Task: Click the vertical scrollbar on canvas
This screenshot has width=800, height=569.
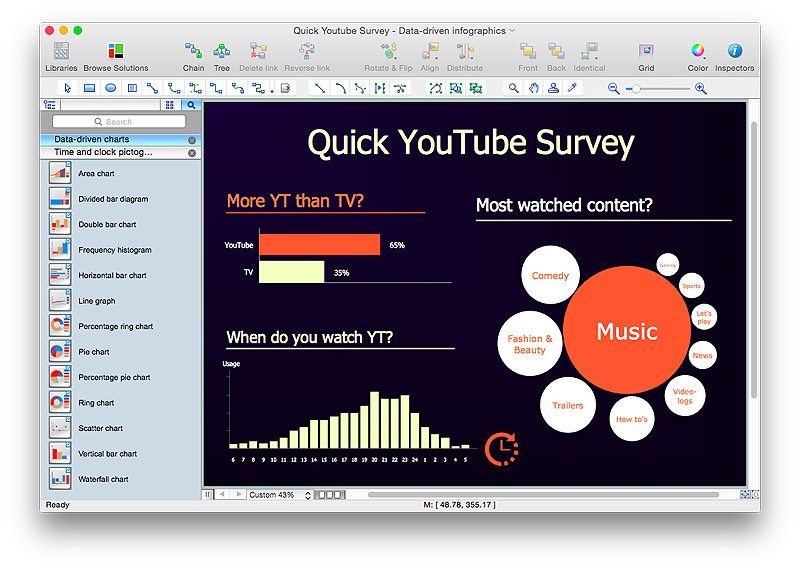Action: (754, 260)
